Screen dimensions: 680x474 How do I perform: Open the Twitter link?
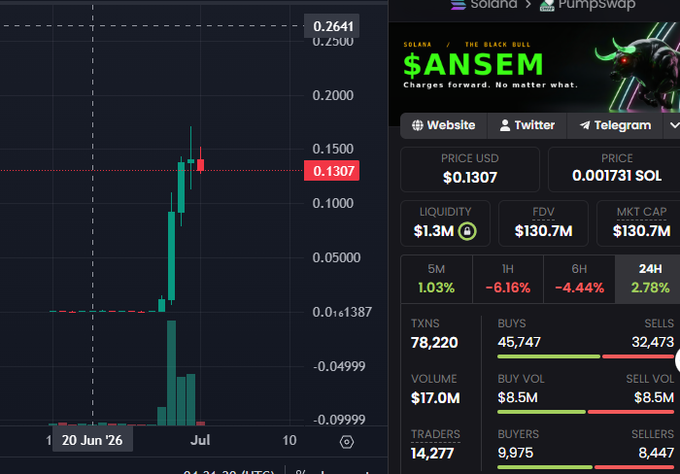(x=527, y=125)
